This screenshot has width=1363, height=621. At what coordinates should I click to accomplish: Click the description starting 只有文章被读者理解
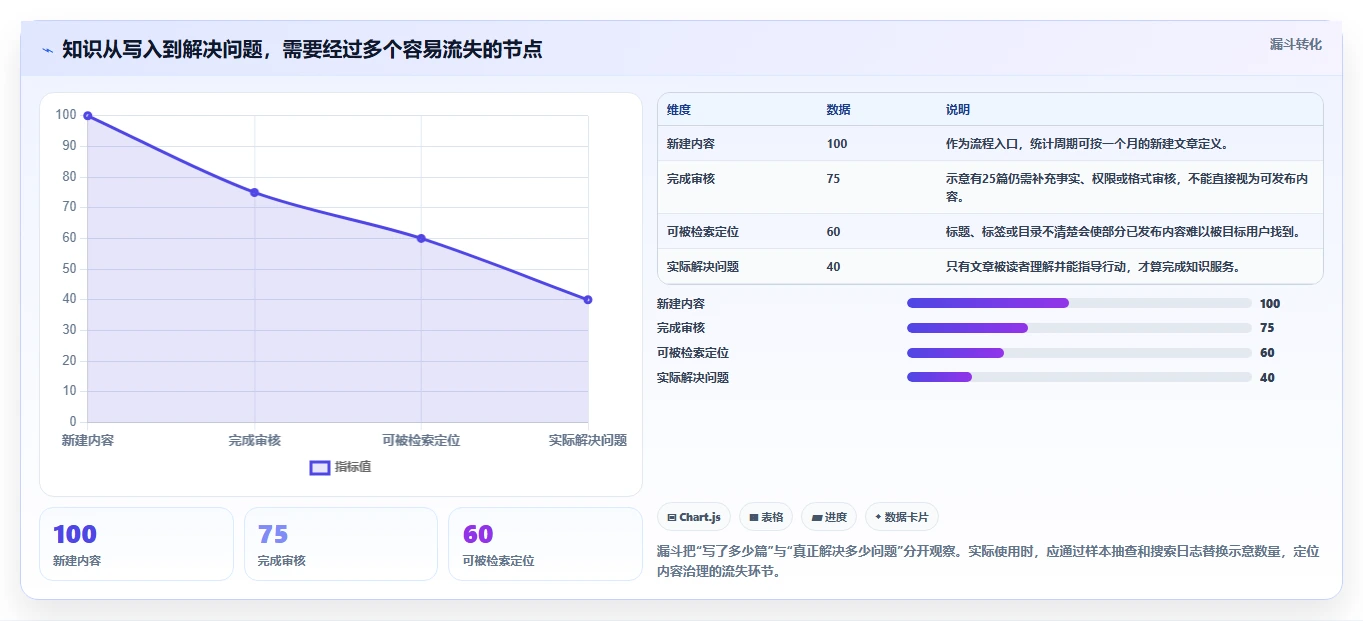[1093, 267]
